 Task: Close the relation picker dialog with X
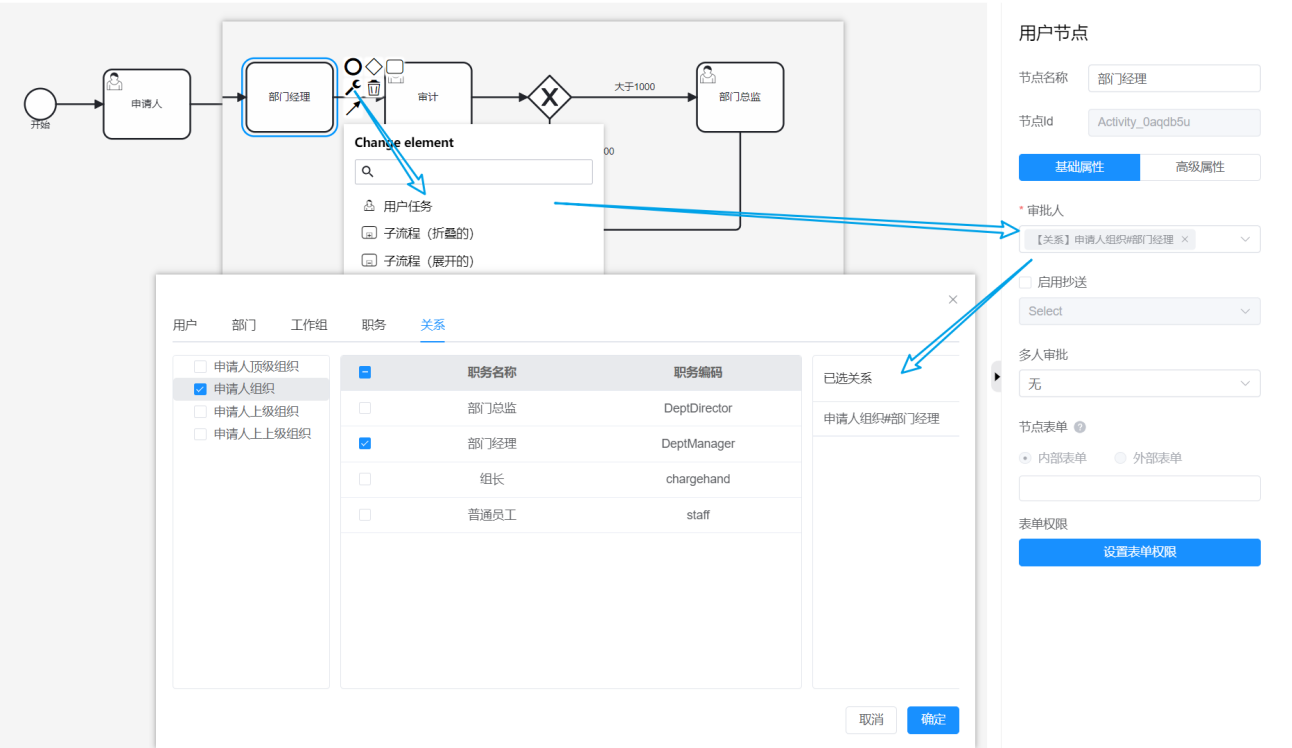tap(952, 300)
